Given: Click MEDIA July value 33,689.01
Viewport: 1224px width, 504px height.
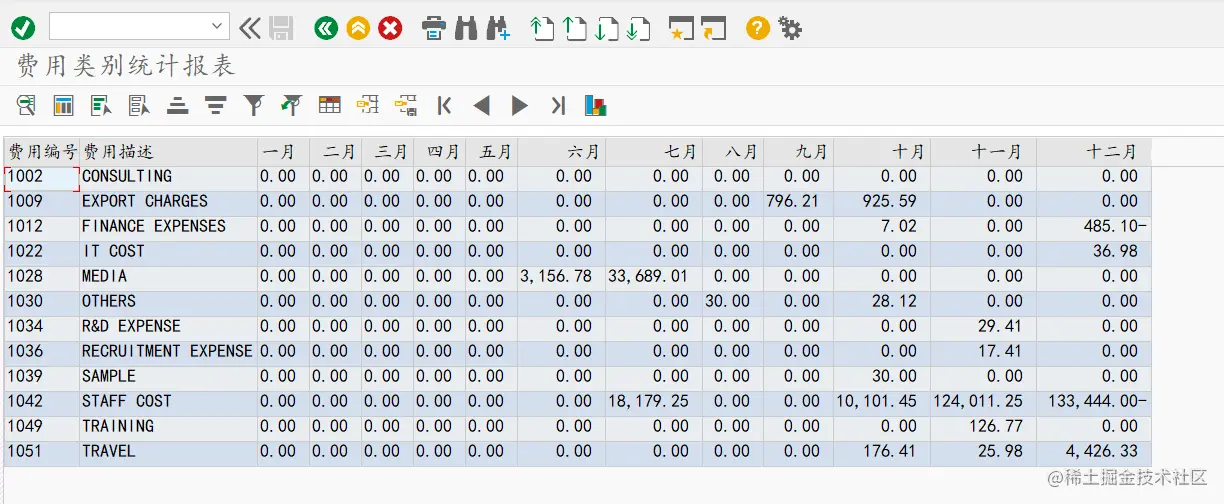Looking at the screenshot, I should (x=648, y=277).
